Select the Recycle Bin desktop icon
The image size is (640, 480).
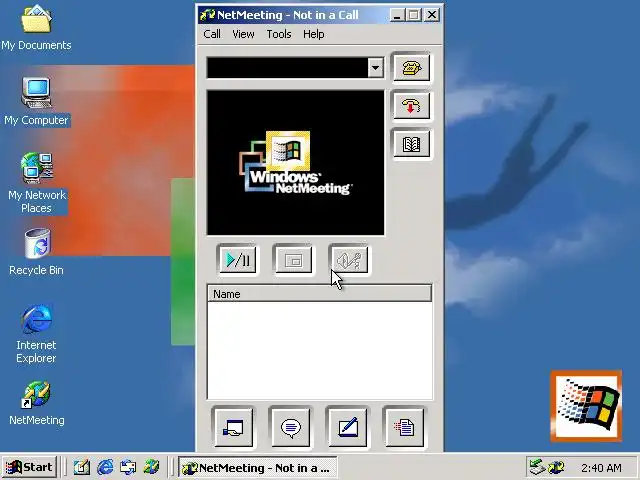pos(36,252)
